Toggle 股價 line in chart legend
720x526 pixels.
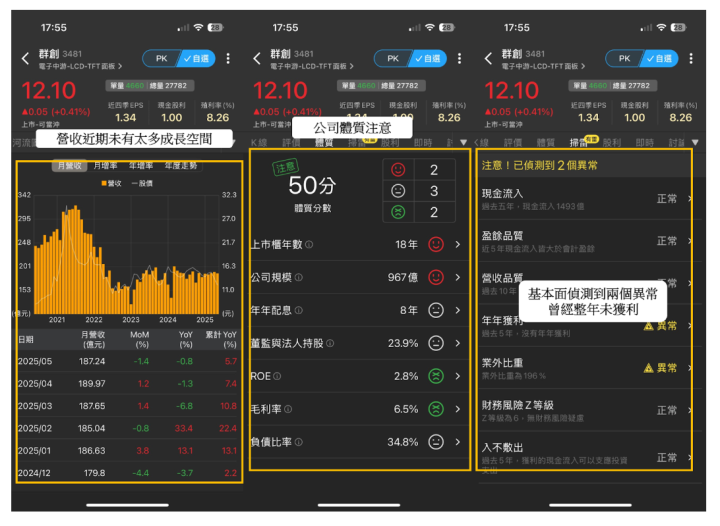142,184
